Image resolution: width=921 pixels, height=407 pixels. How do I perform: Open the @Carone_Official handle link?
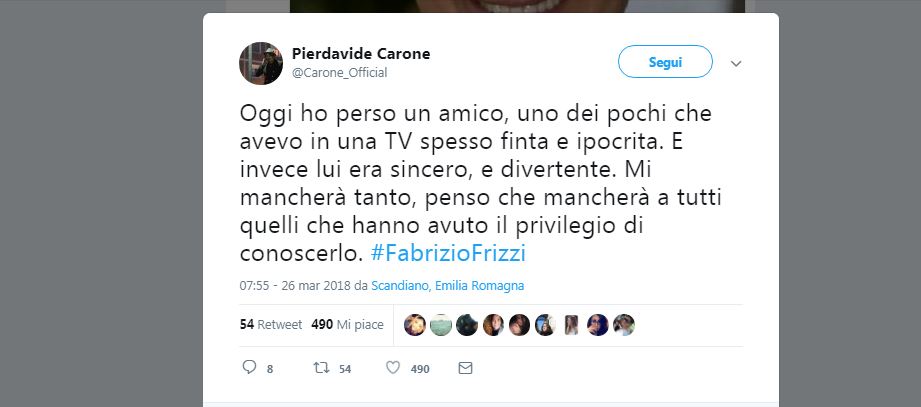(340, 73)
